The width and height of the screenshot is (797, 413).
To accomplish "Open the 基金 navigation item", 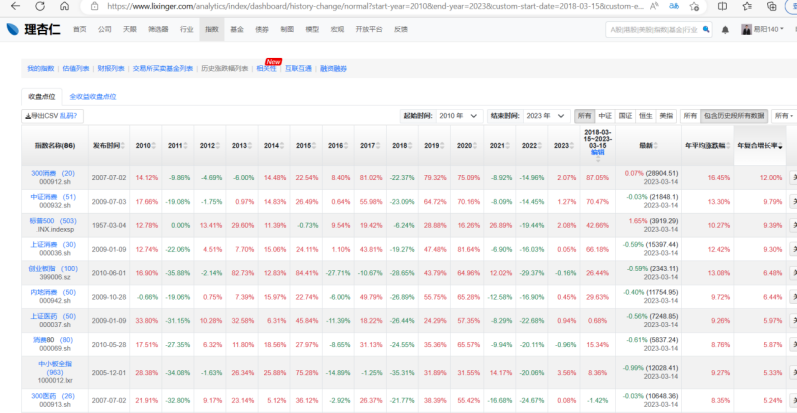I will tap(237, 29).
